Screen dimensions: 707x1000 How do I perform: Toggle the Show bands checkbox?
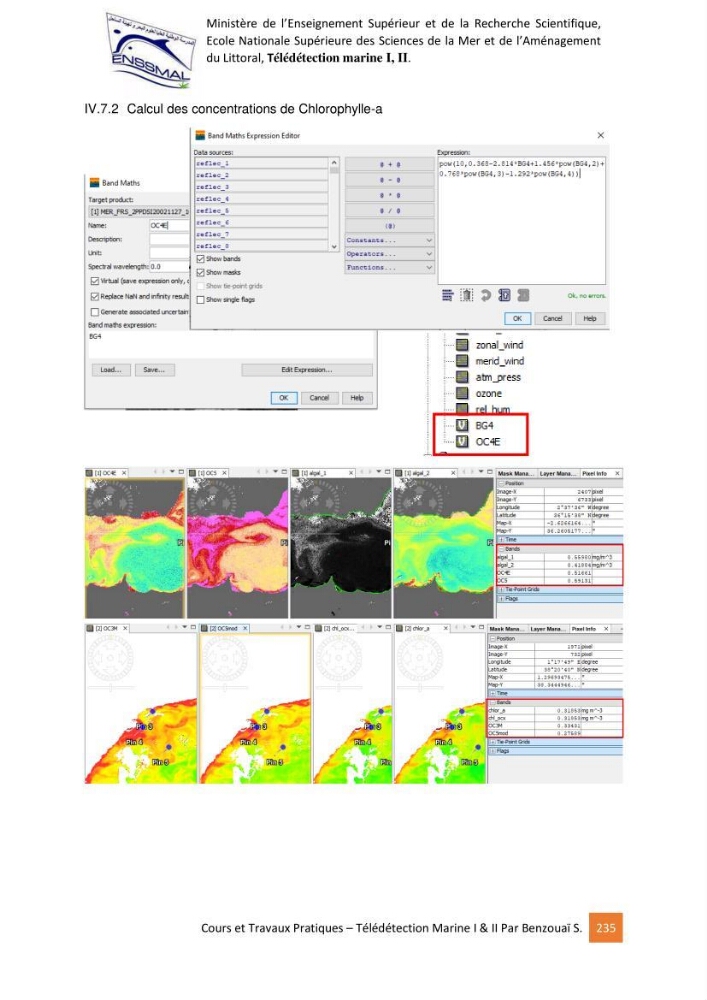click(200, 259)
